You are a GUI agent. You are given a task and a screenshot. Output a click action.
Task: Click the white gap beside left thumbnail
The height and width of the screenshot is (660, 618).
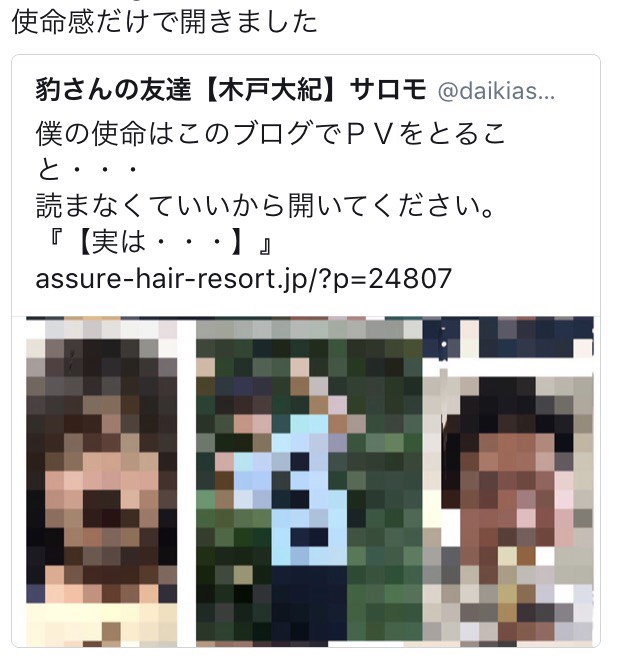click(186, 482)
